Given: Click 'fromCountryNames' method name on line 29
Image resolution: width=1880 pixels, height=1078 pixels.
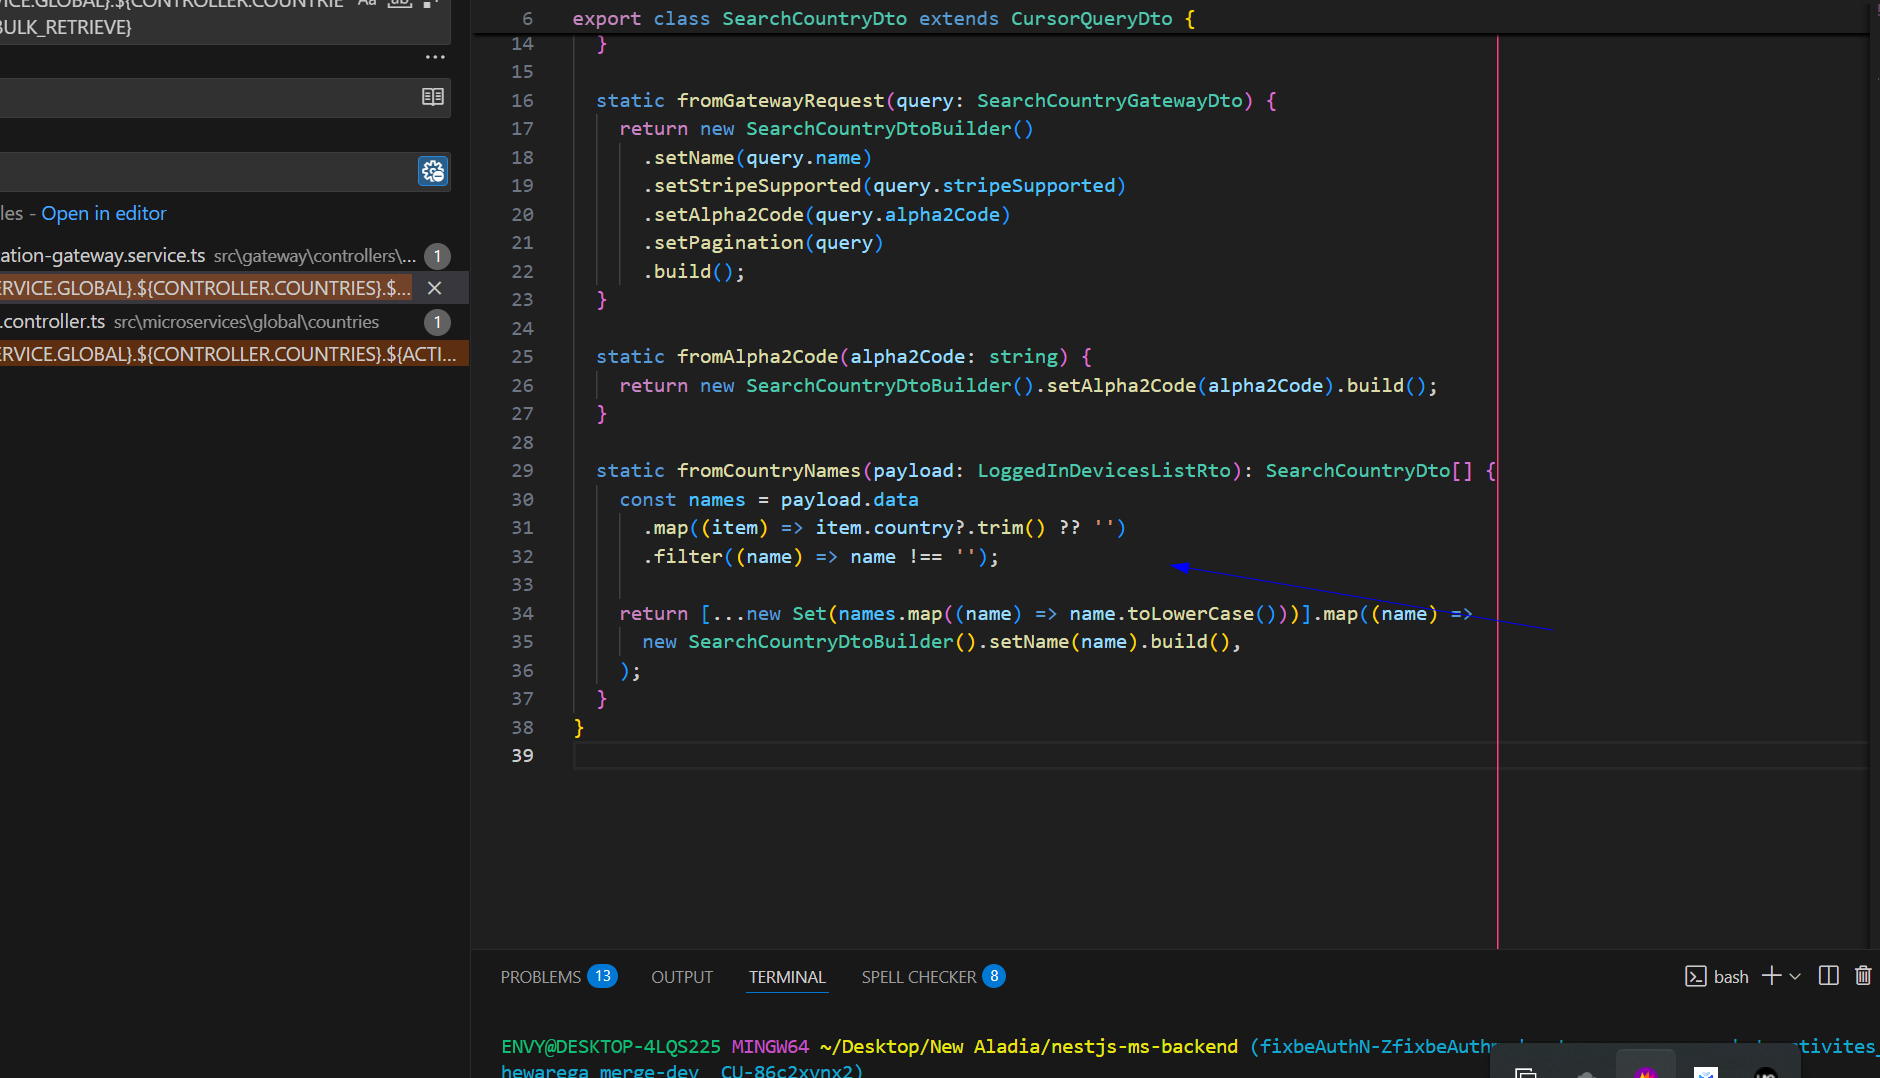Looking at the screenshot, I should click(768, 470).
